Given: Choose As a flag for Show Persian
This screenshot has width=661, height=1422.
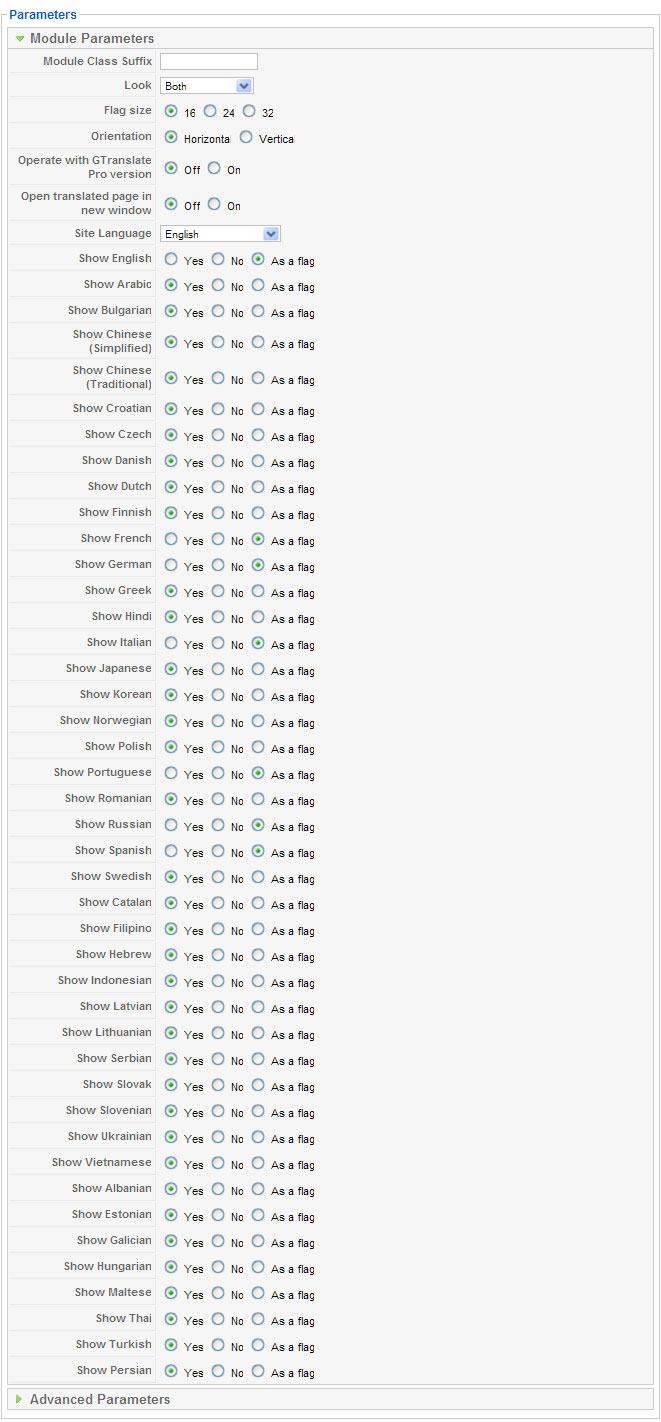Looking at the screenshot, I should [x=258, y=1371].
